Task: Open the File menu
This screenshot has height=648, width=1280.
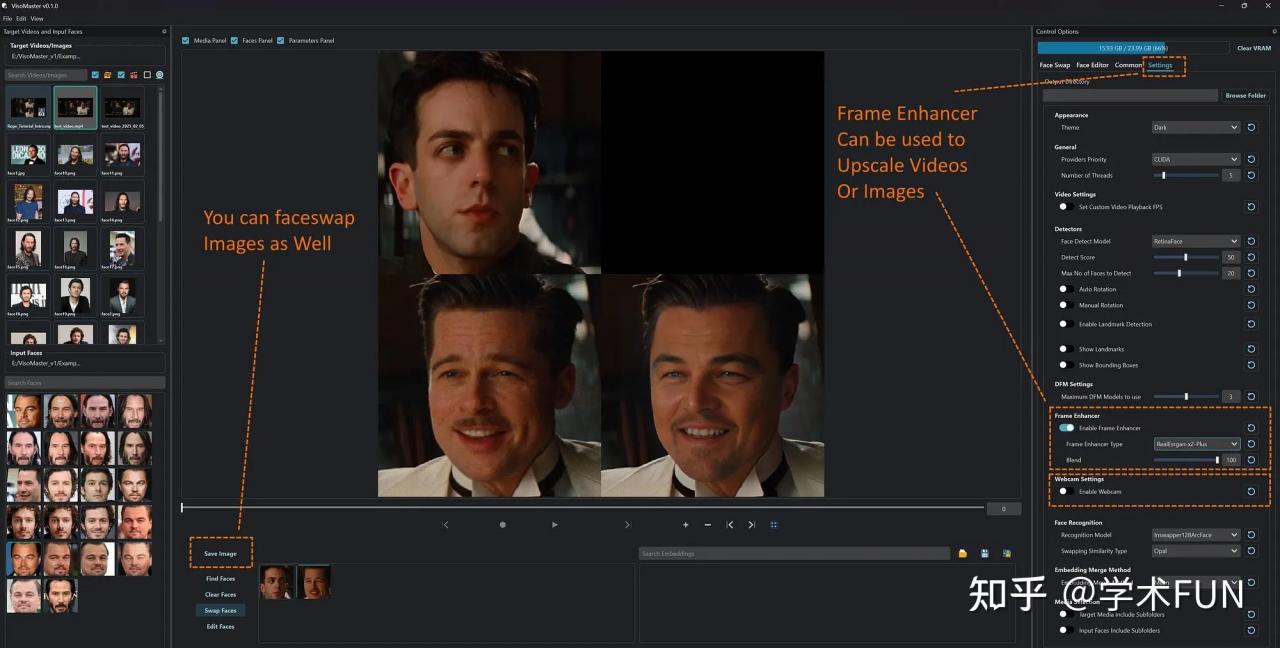Action: [7, 18]
